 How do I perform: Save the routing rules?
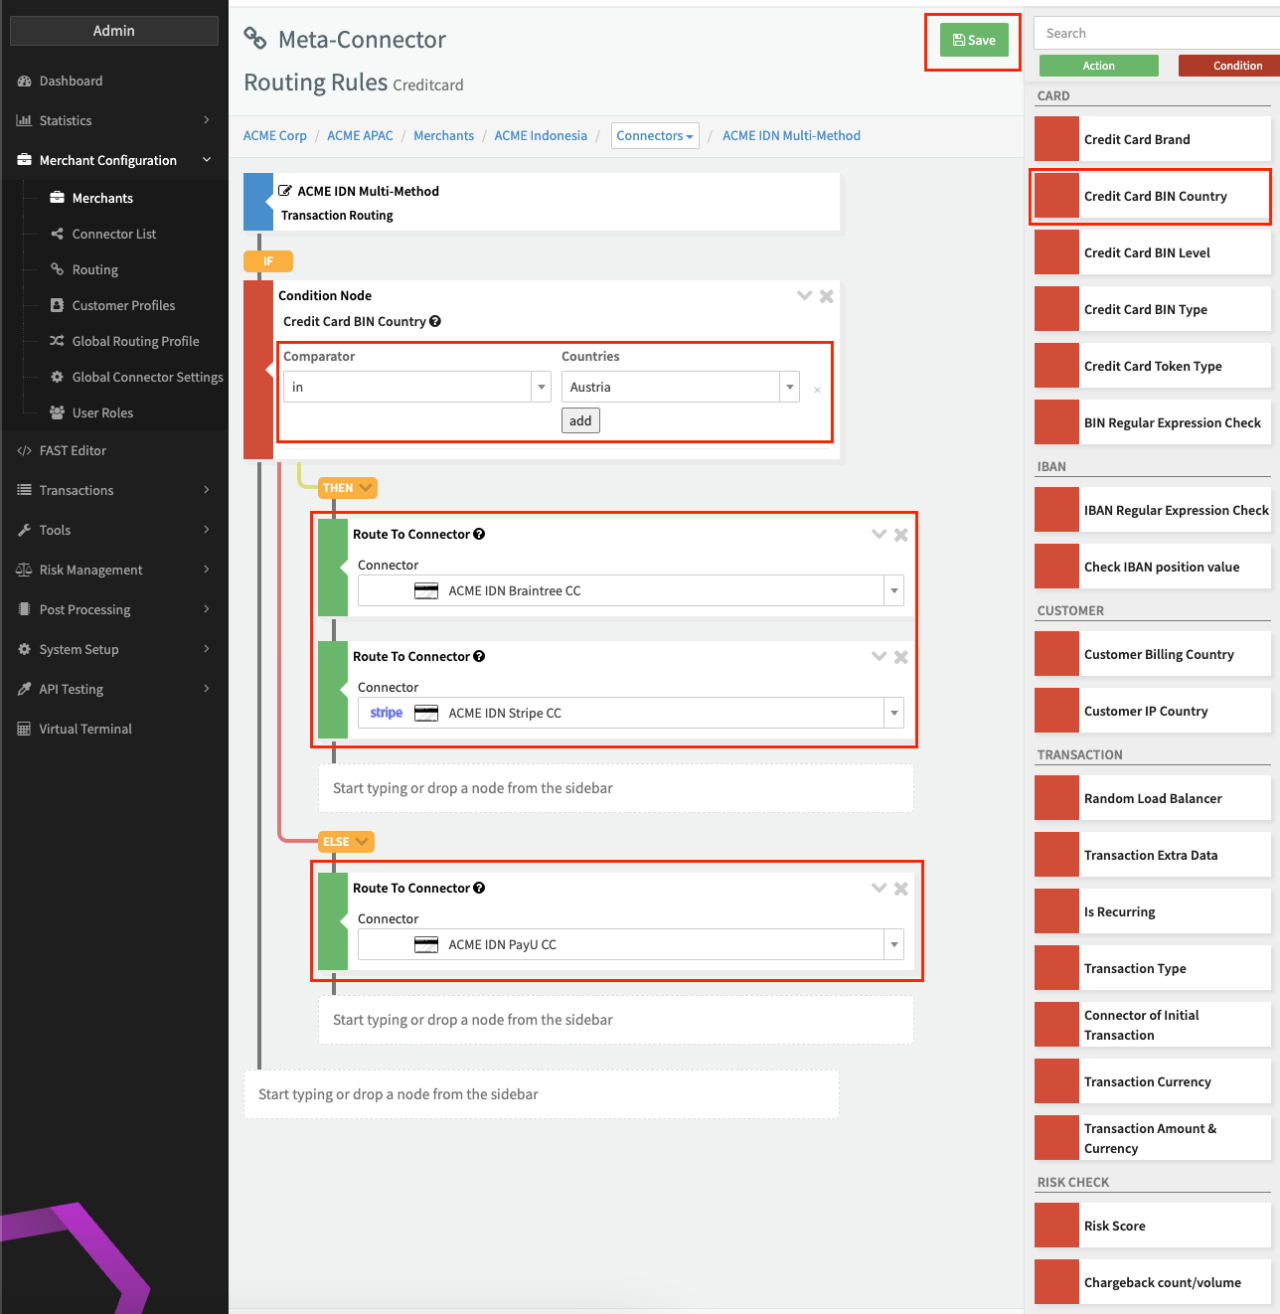tap(973, 40)
